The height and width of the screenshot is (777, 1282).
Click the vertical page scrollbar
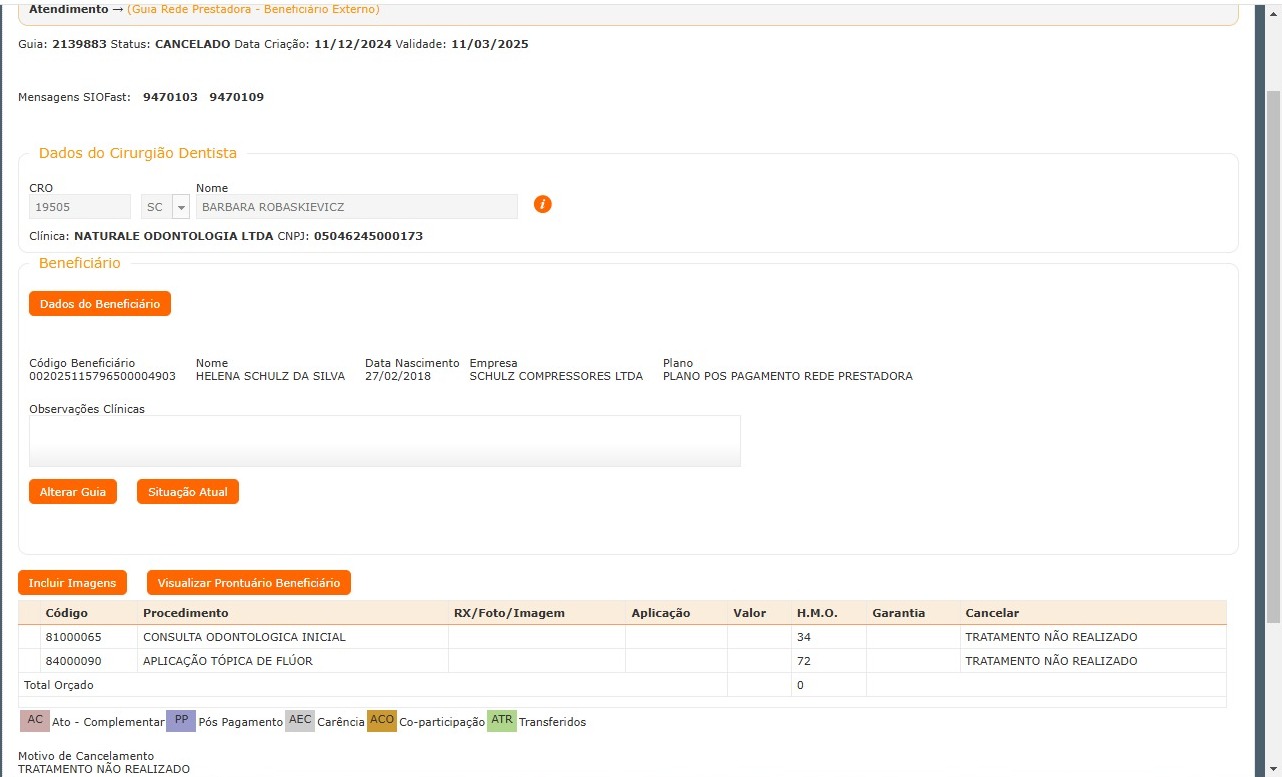(x=1273, y=350)
